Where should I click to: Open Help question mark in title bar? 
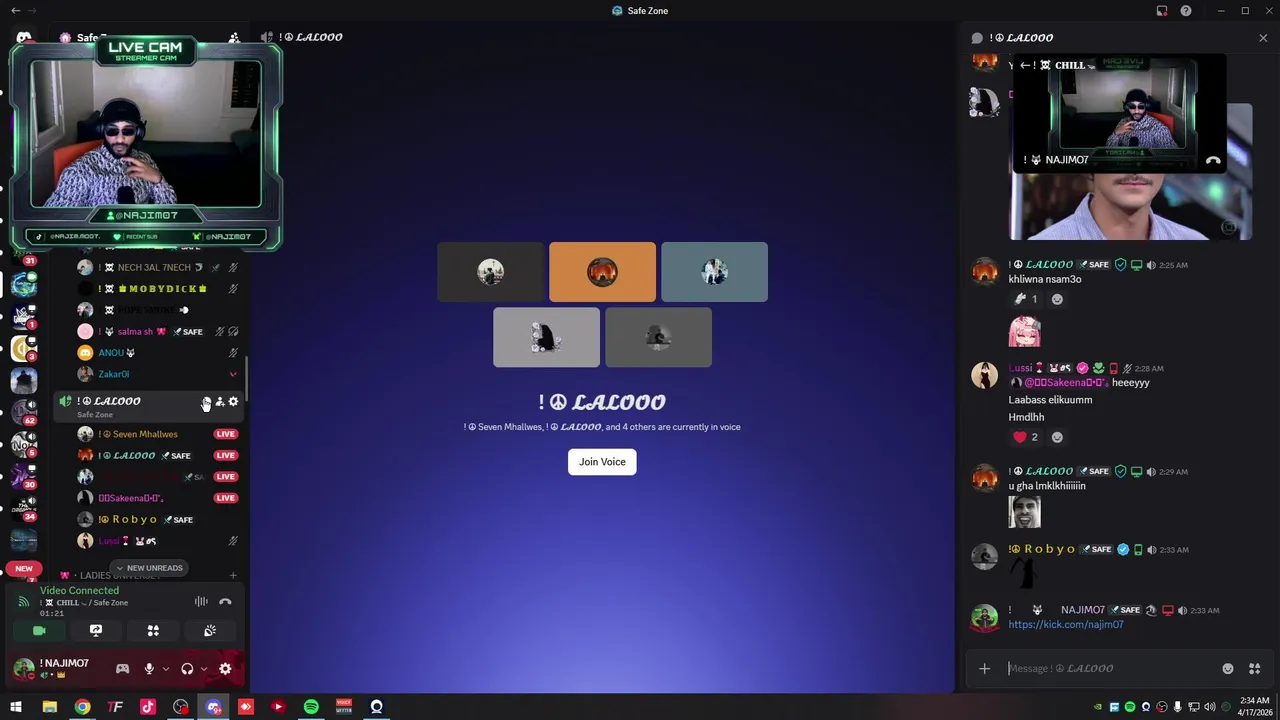(1186, 11)
